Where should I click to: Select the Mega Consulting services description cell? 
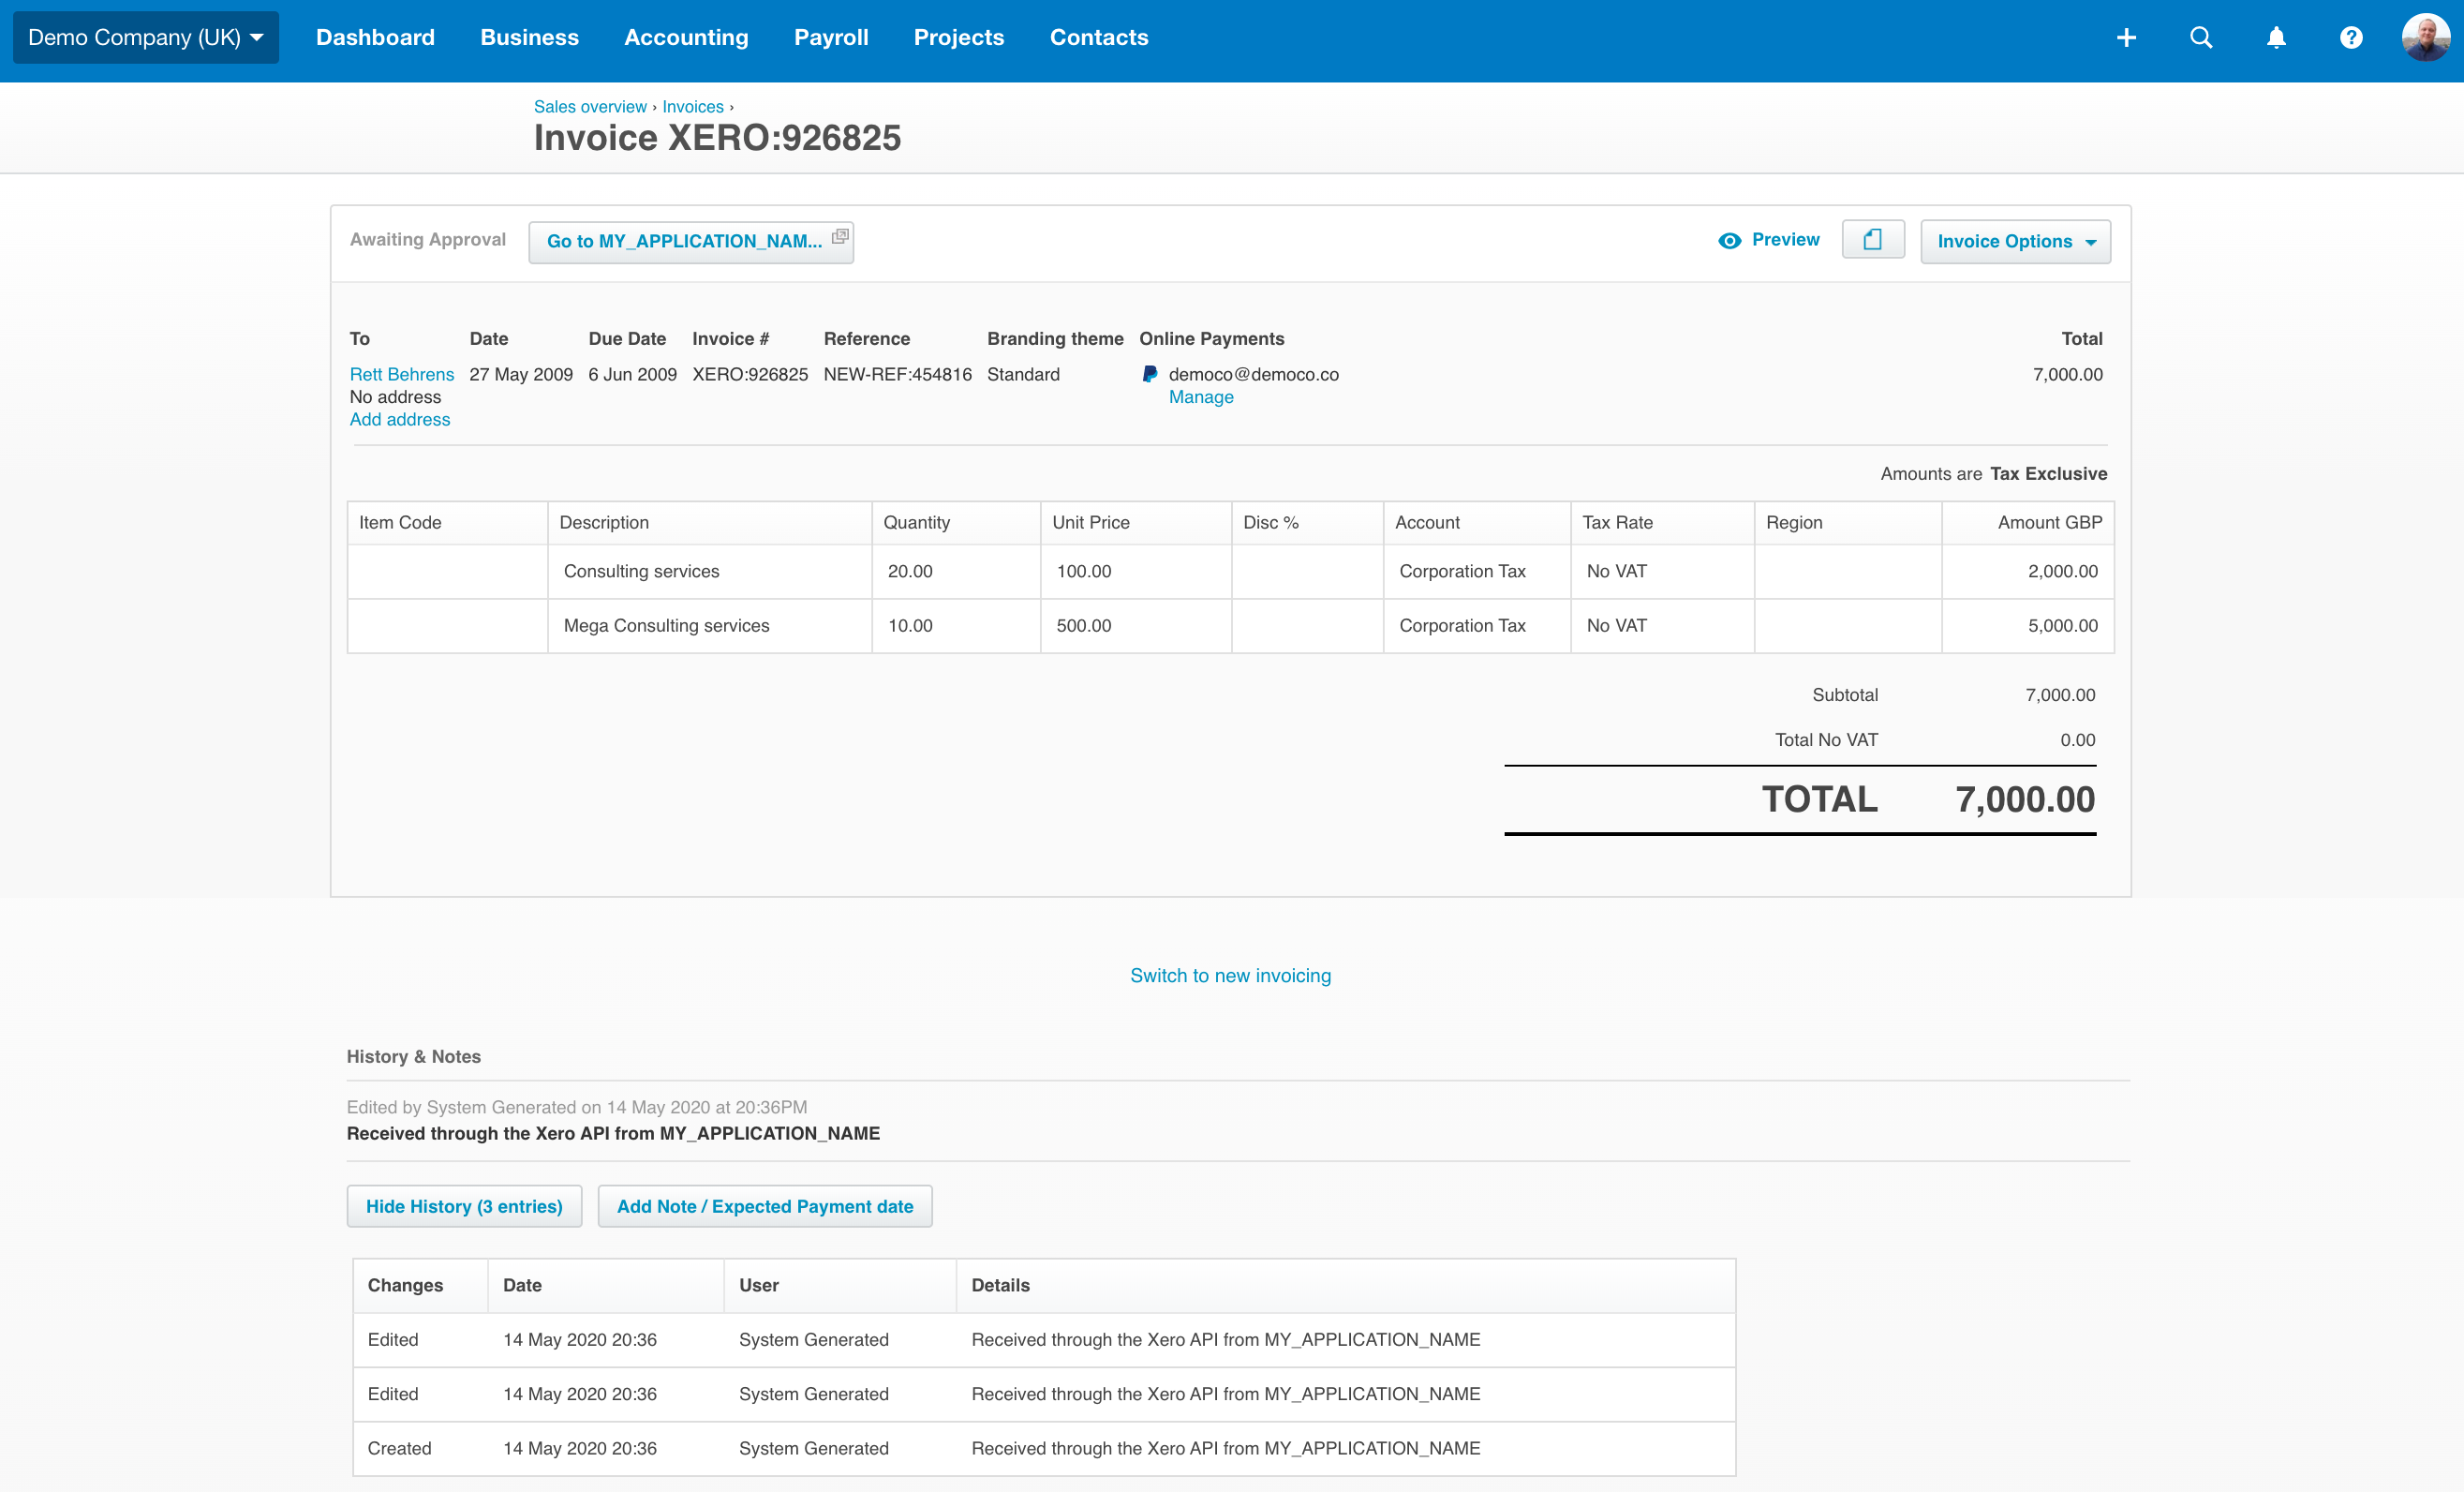pyautogui.click(x=710, y=626)
